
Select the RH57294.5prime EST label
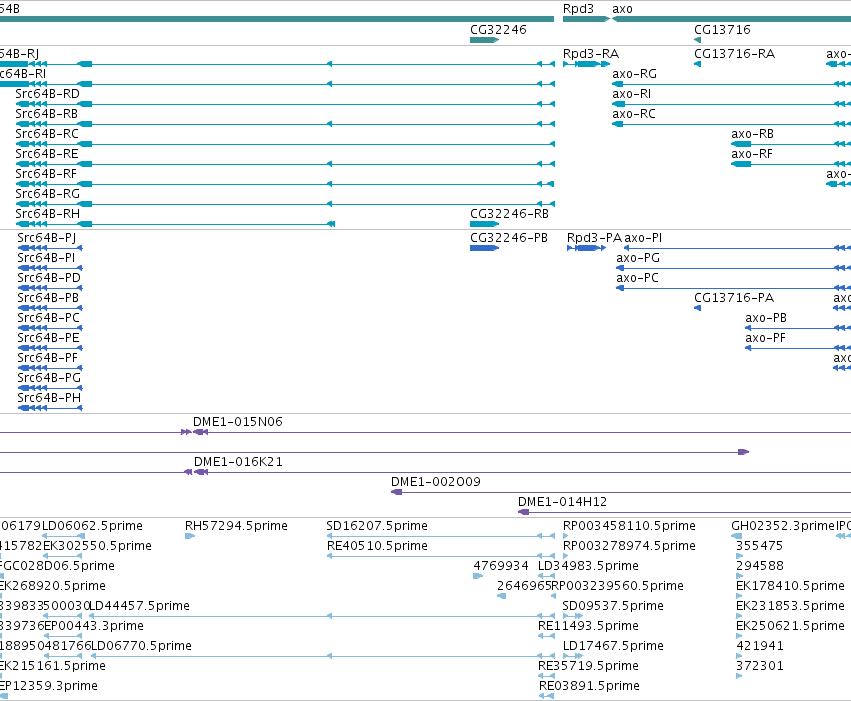(x=236, y=526)
